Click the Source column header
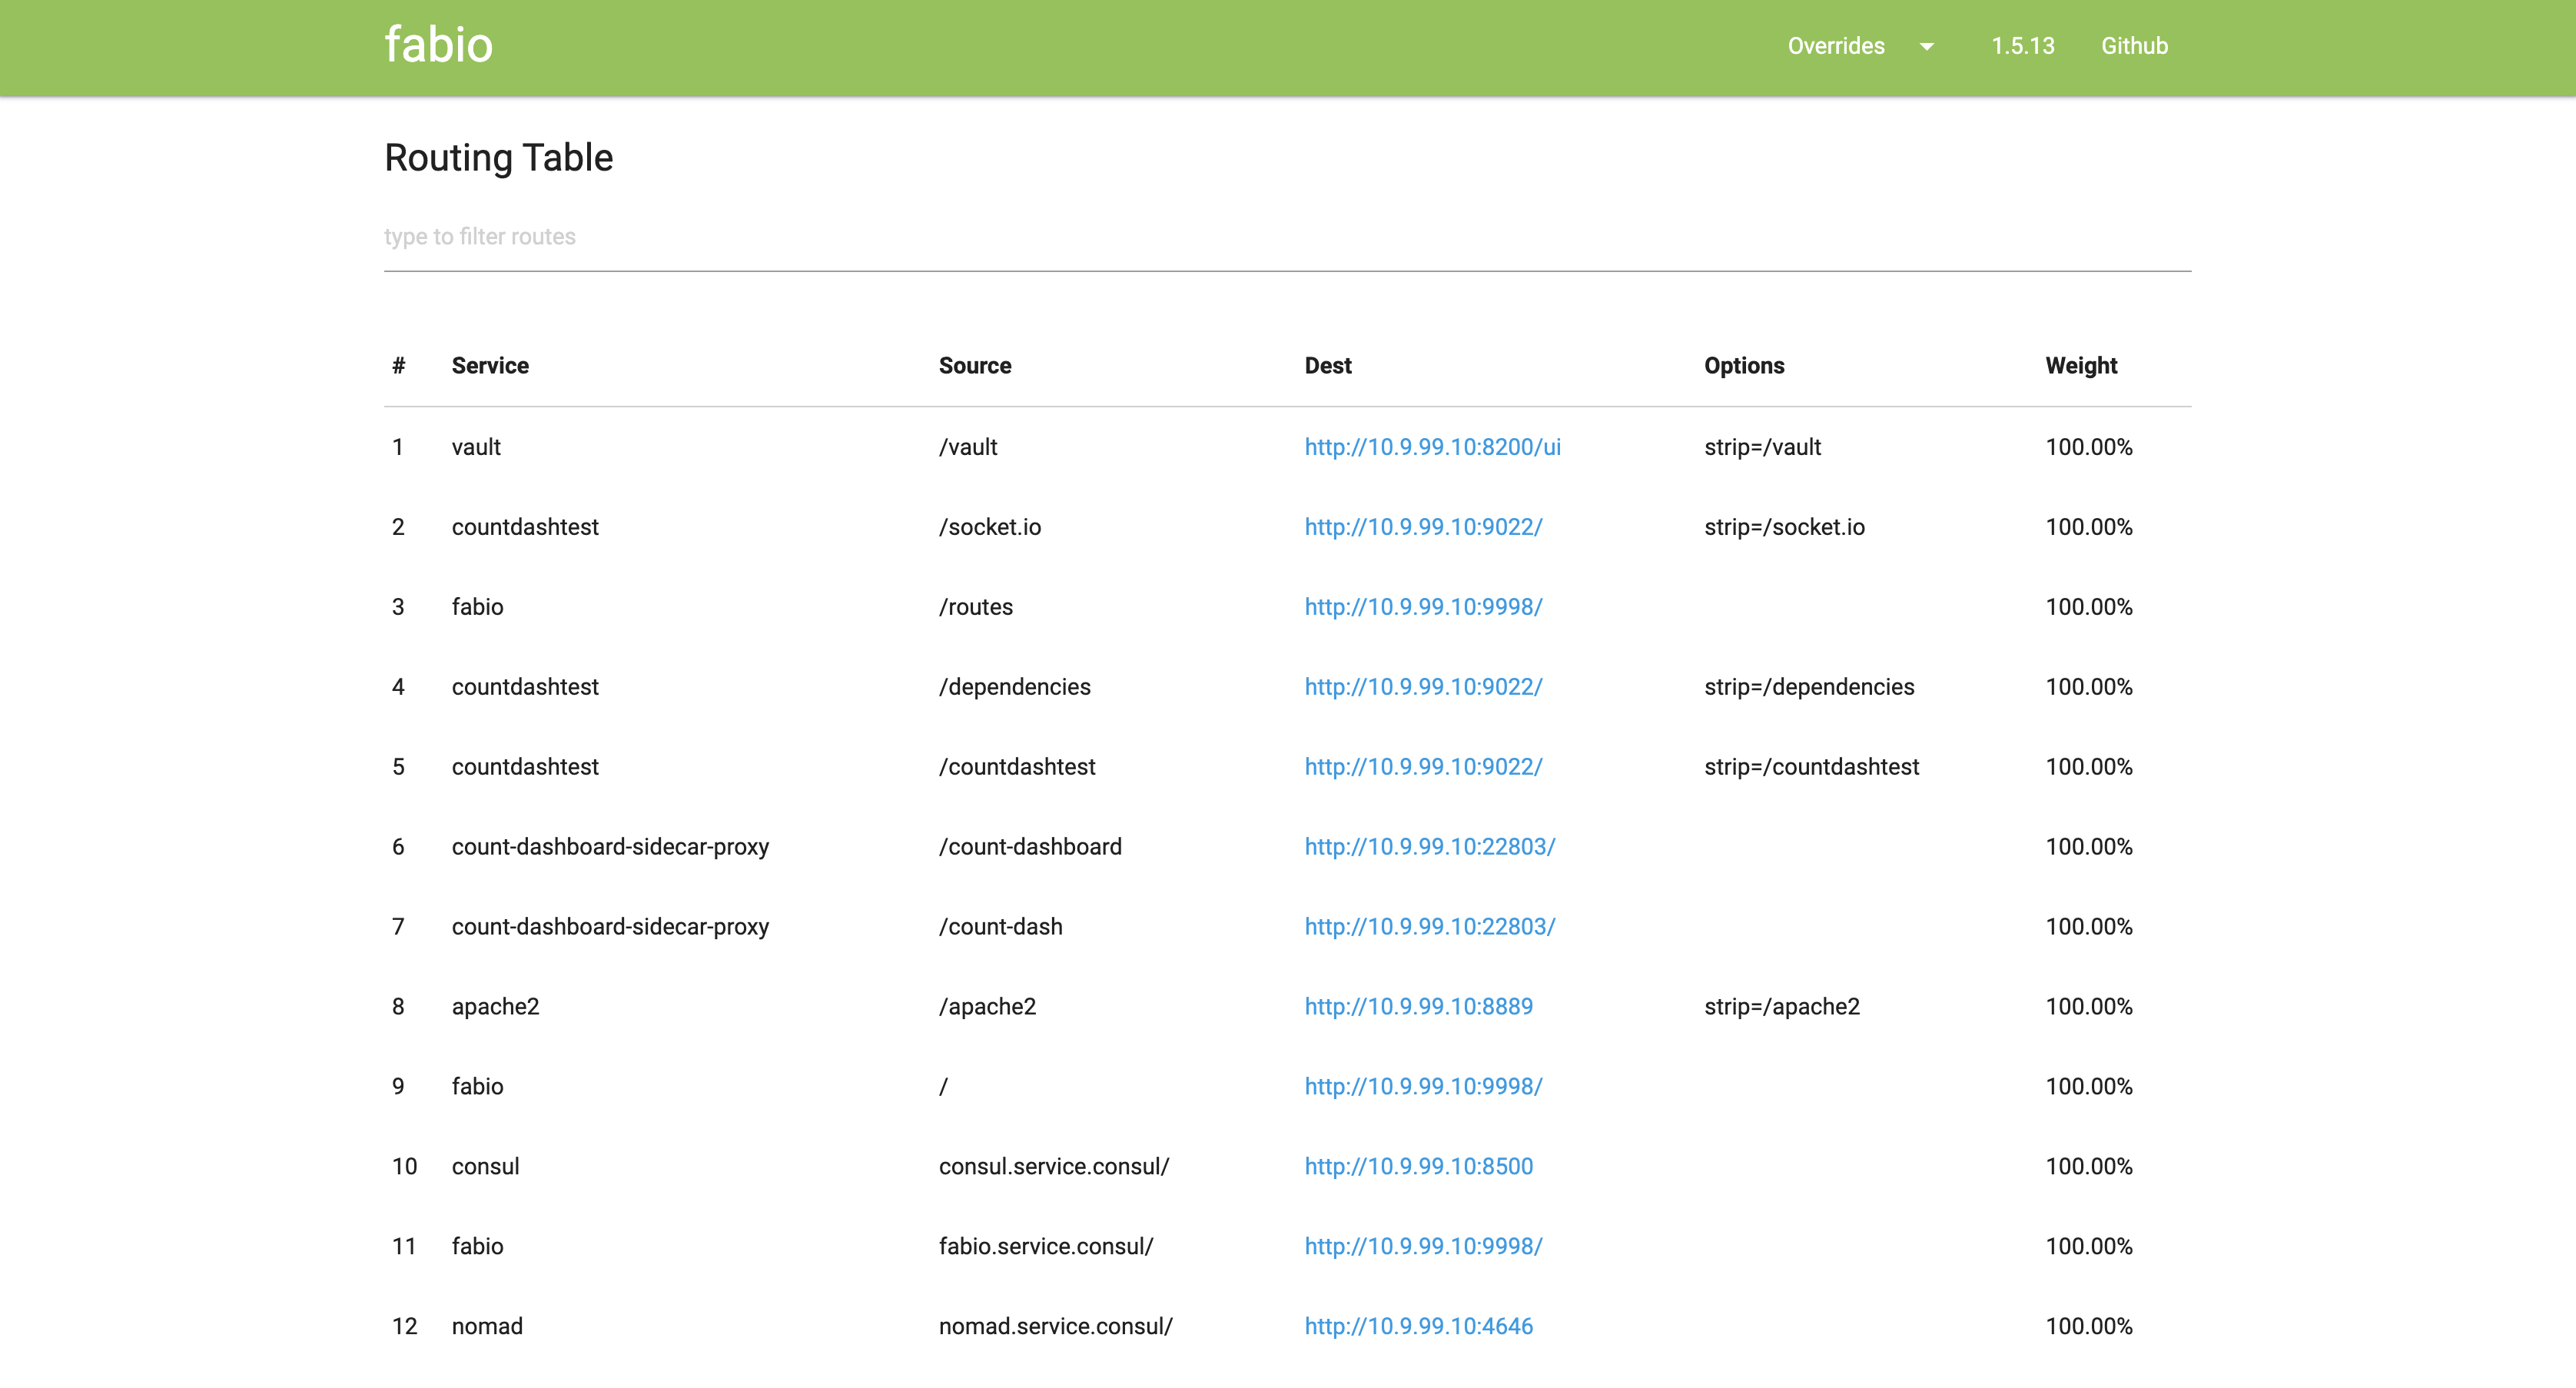 [x=975, y=366]
